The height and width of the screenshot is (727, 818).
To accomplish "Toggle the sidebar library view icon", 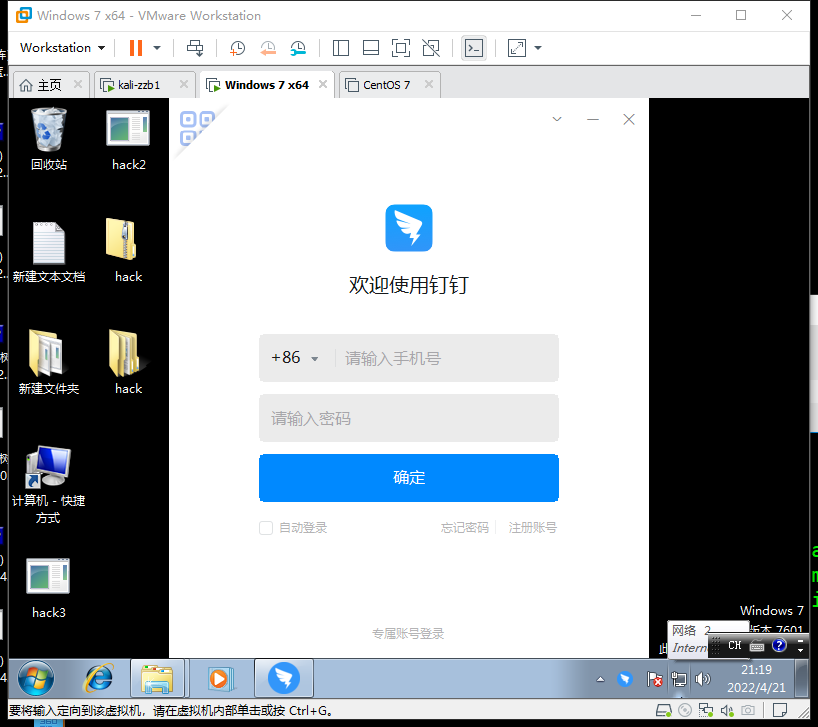I will (x=341, y=48).
